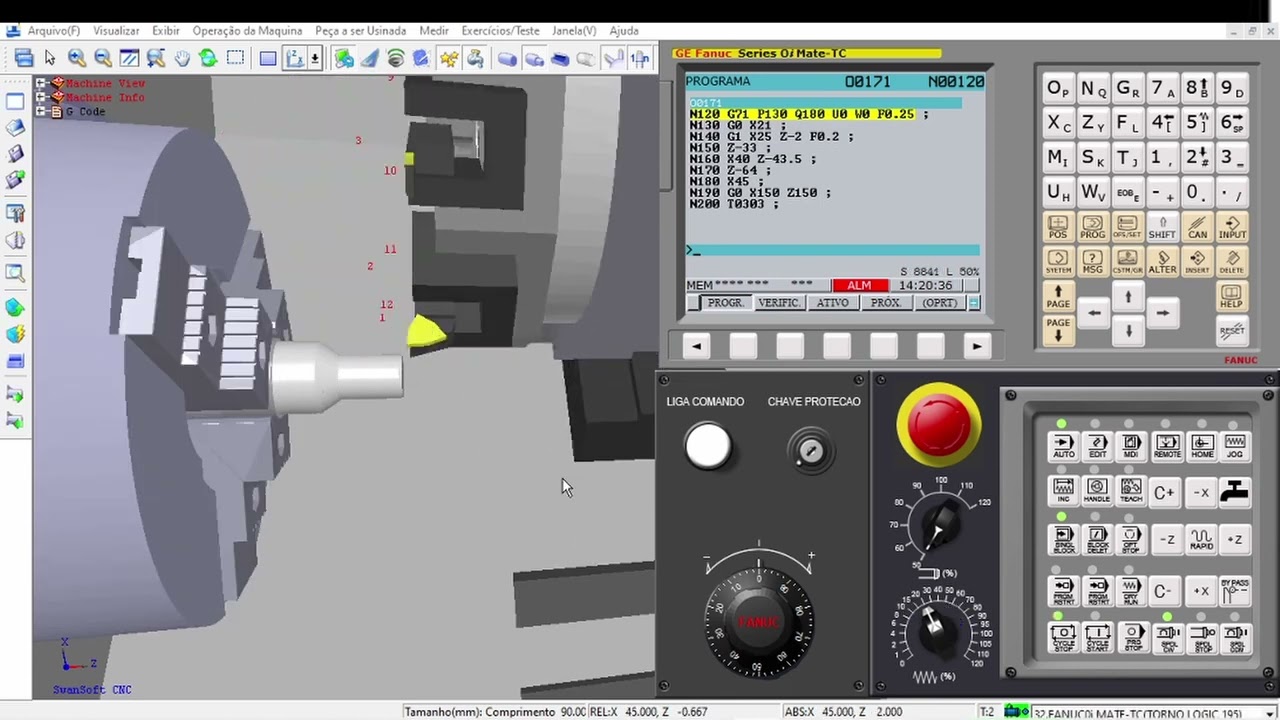Open the Visualizar menu
1280x720 pixels.
(116, 31)
